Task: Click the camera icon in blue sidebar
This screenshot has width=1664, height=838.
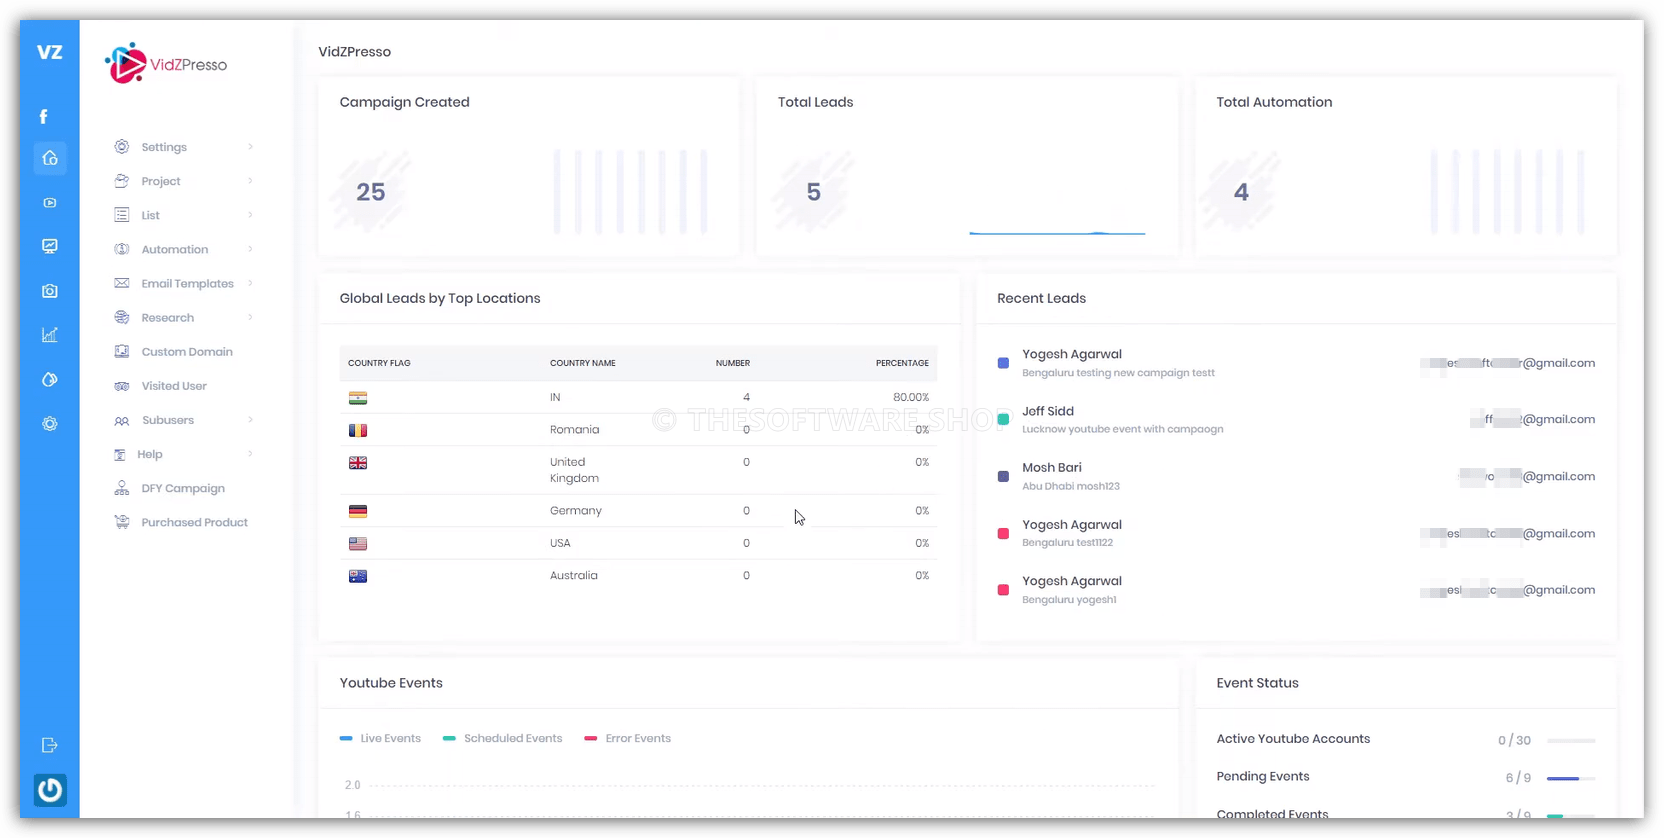Action: (50, 291)
